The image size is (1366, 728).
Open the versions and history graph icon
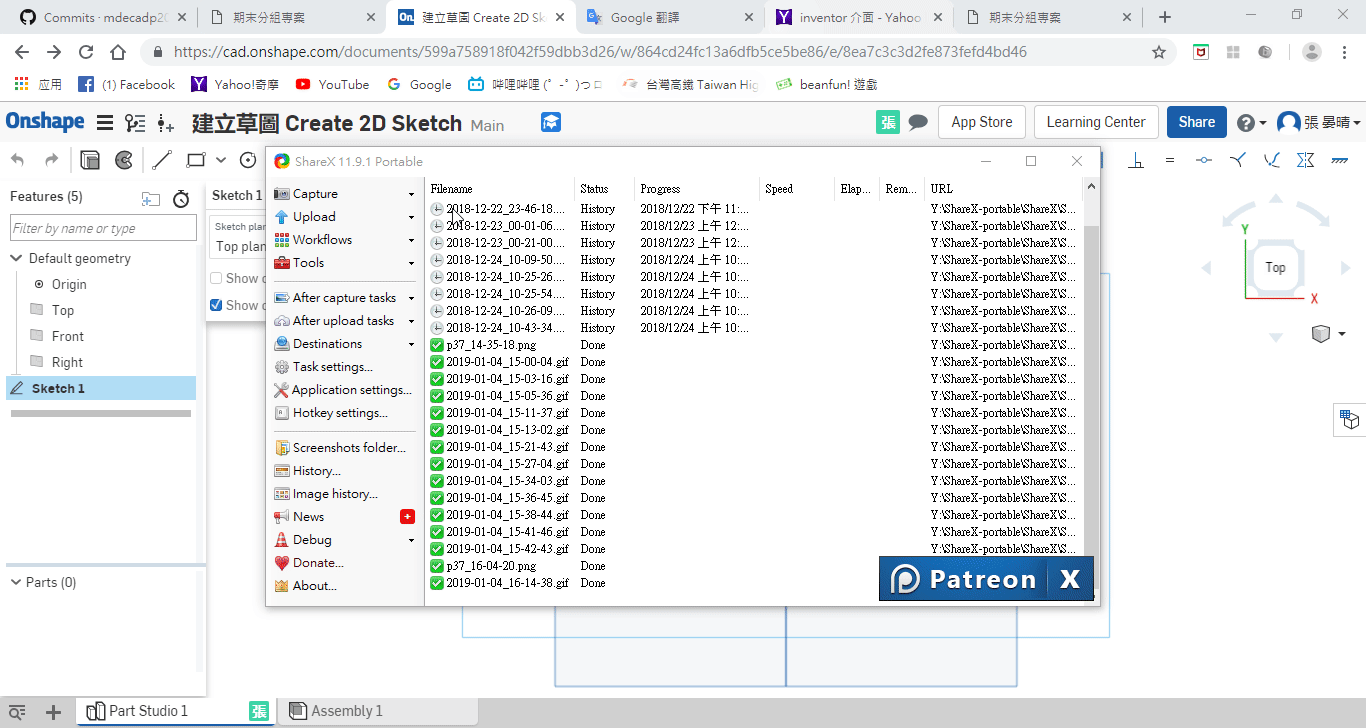(135, 123)
